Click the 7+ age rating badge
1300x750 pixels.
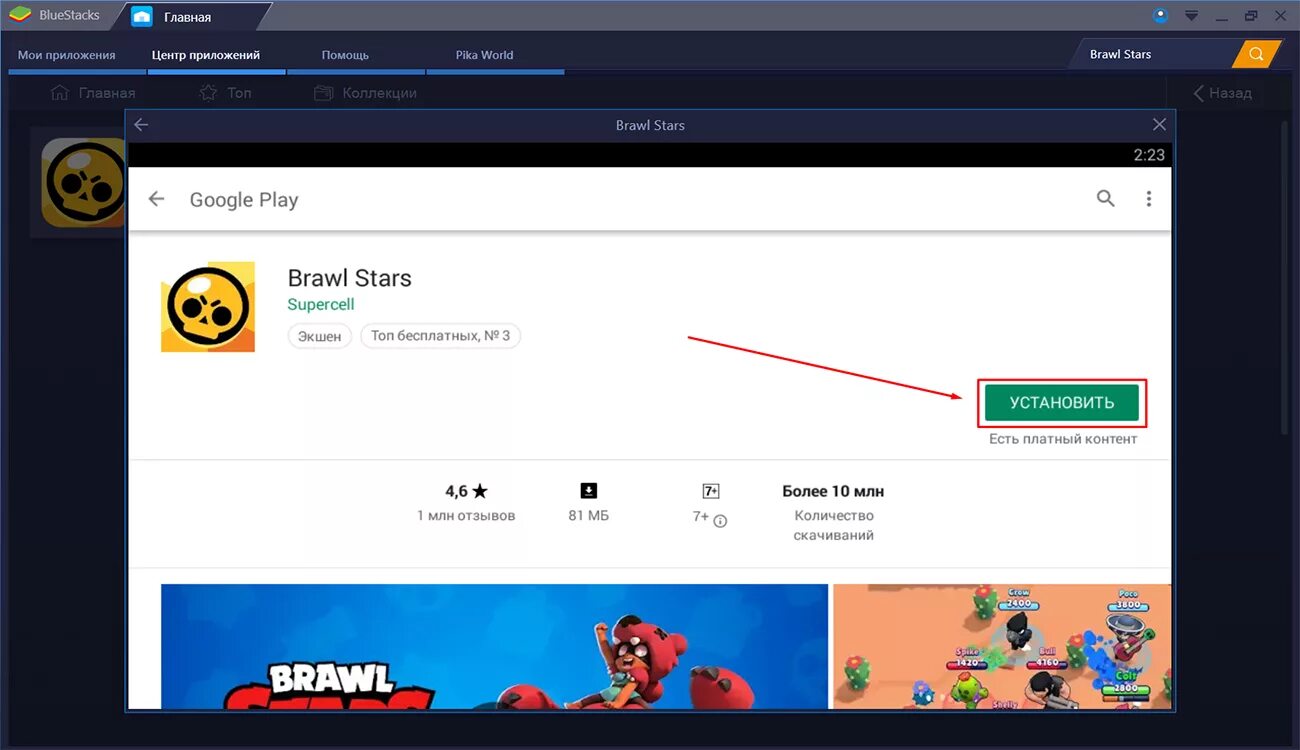(x=711, y=491)
